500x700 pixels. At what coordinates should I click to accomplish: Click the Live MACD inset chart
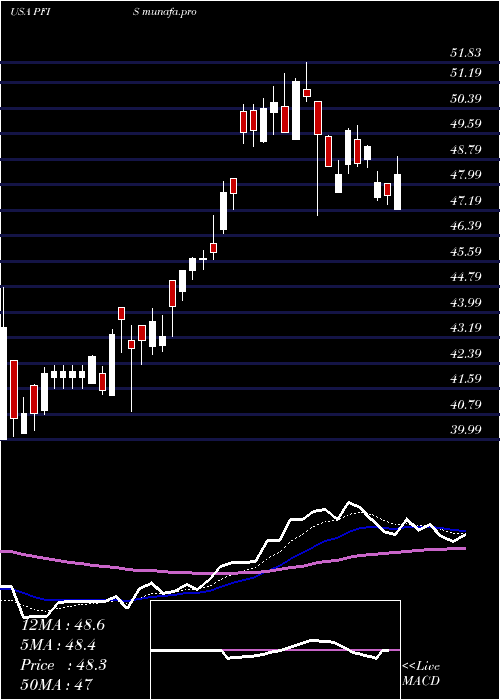[x=275, y=650]
